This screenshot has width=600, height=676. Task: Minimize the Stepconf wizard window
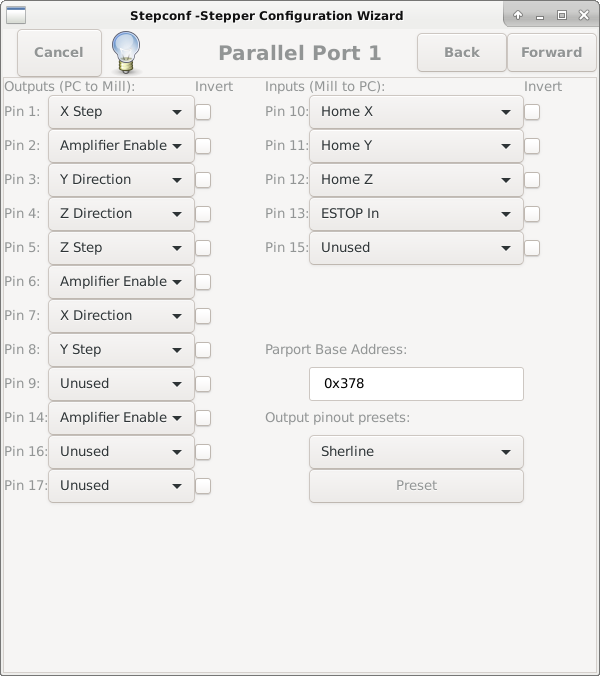[x=540, y=15]
